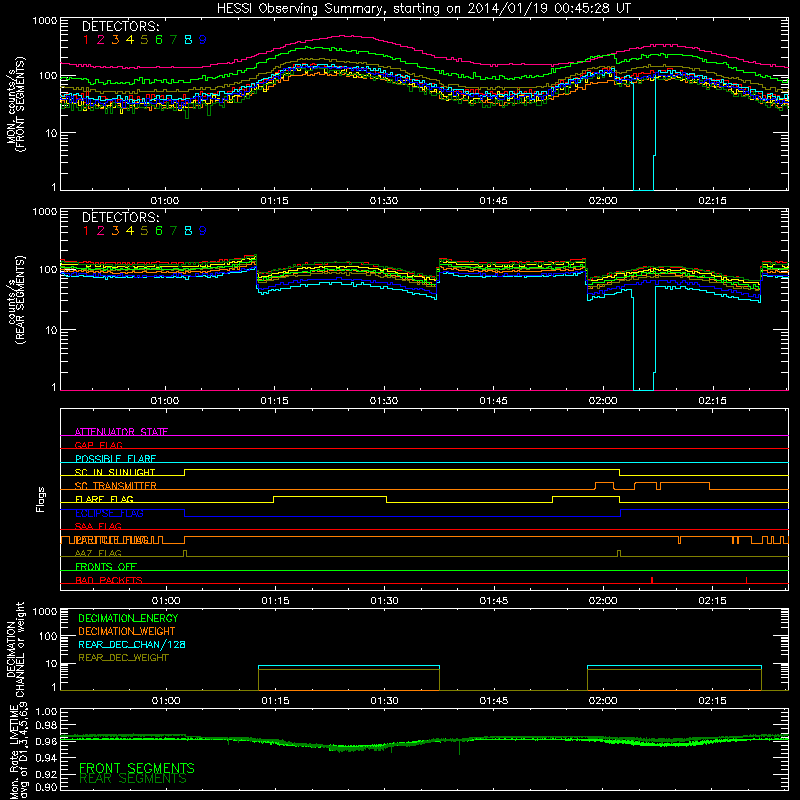Click 02:00 tick label under the Flags plot
The height and width of the screenshot is (800, 800).
click(x=603, y=601)
